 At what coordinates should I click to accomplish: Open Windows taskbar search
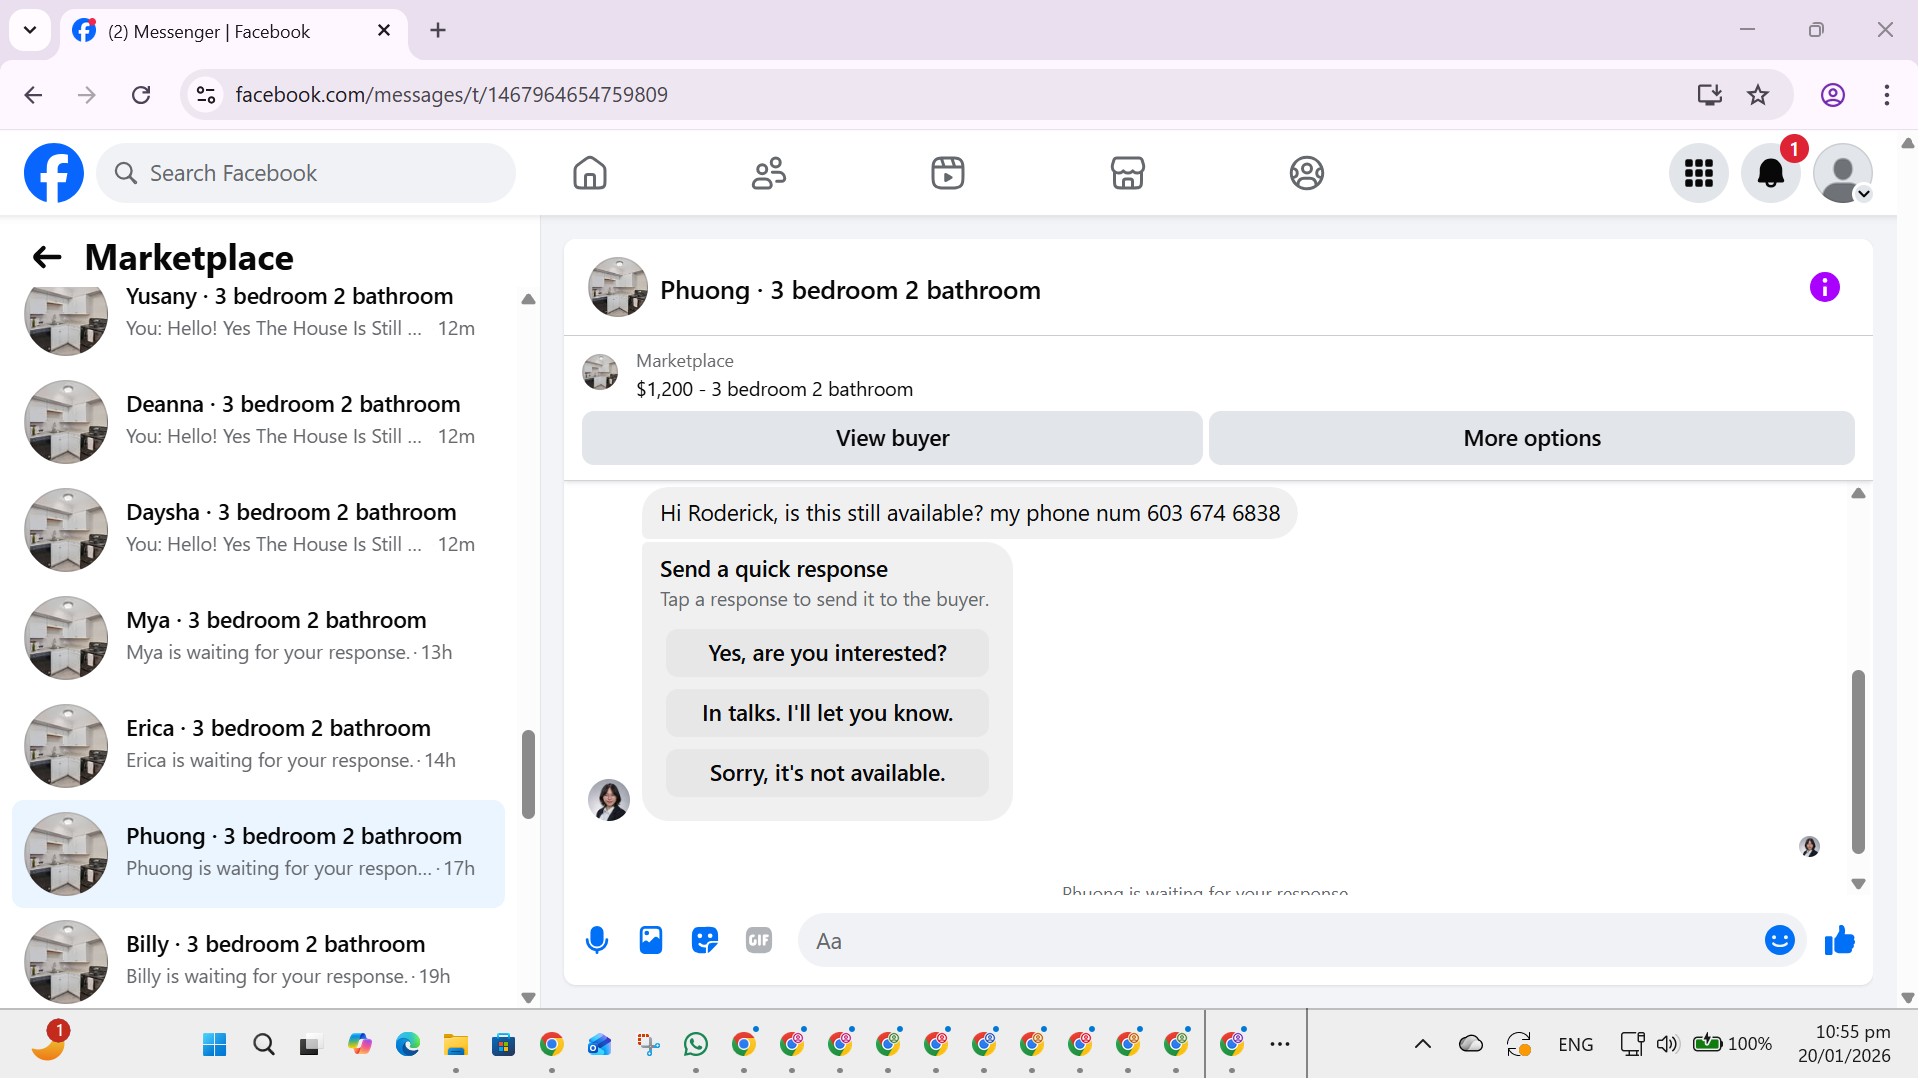tap(264, 1045)
